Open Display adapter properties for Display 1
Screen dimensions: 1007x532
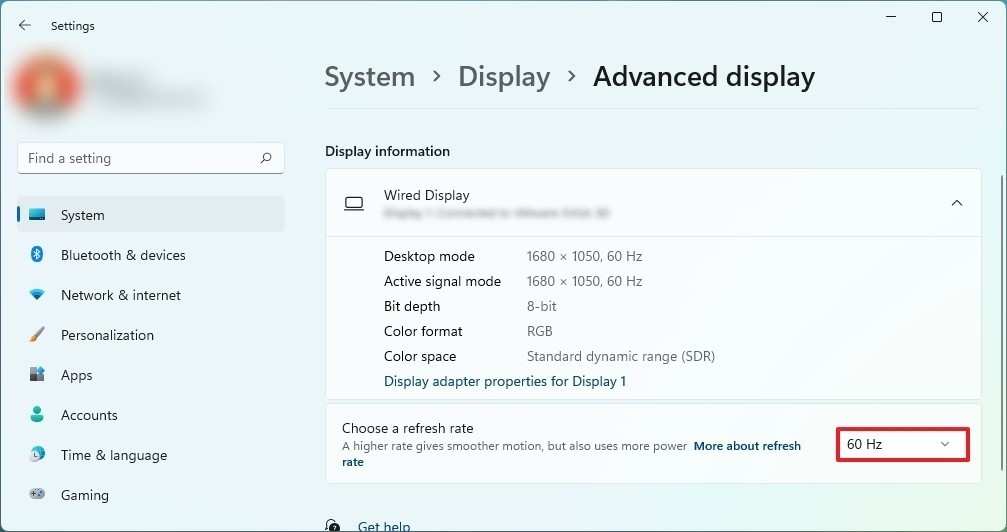[505, 381]
